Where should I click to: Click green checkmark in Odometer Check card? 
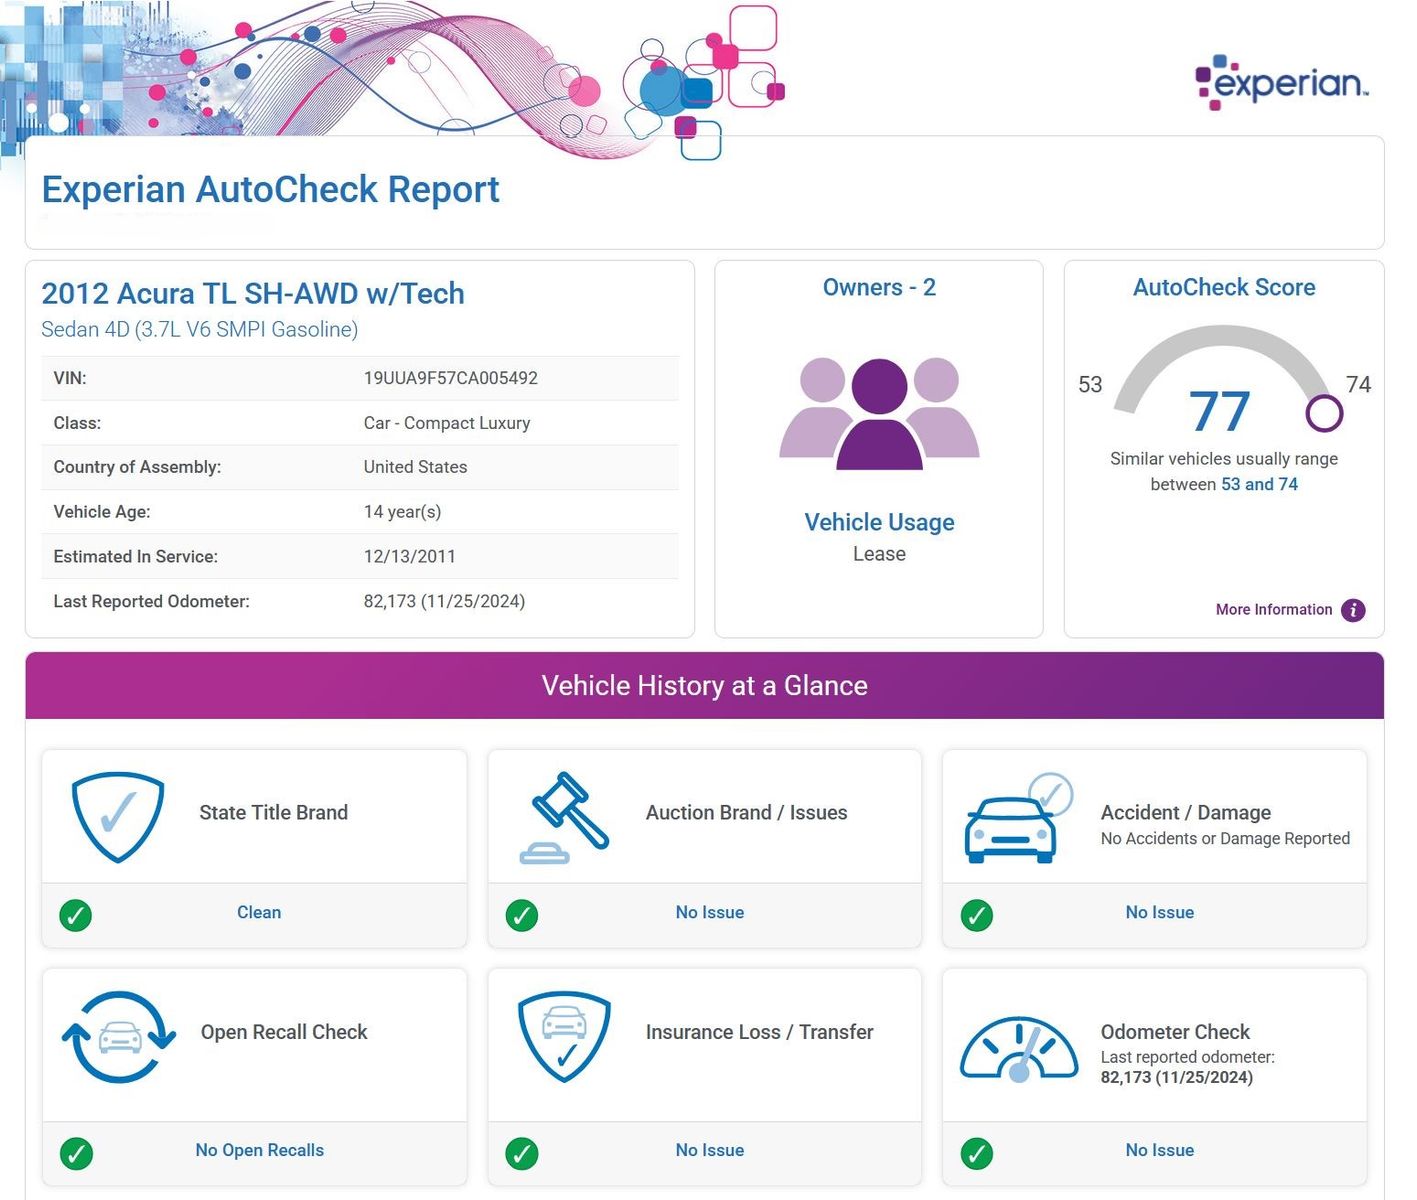(x=976, y=1153)
